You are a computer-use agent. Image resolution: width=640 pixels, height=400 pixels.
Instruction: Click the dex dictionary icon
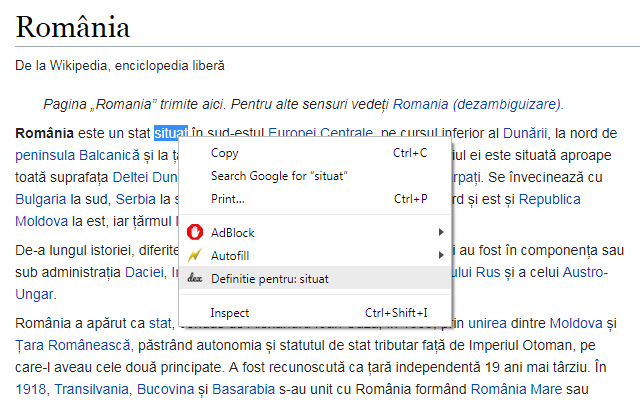point(195,278)
